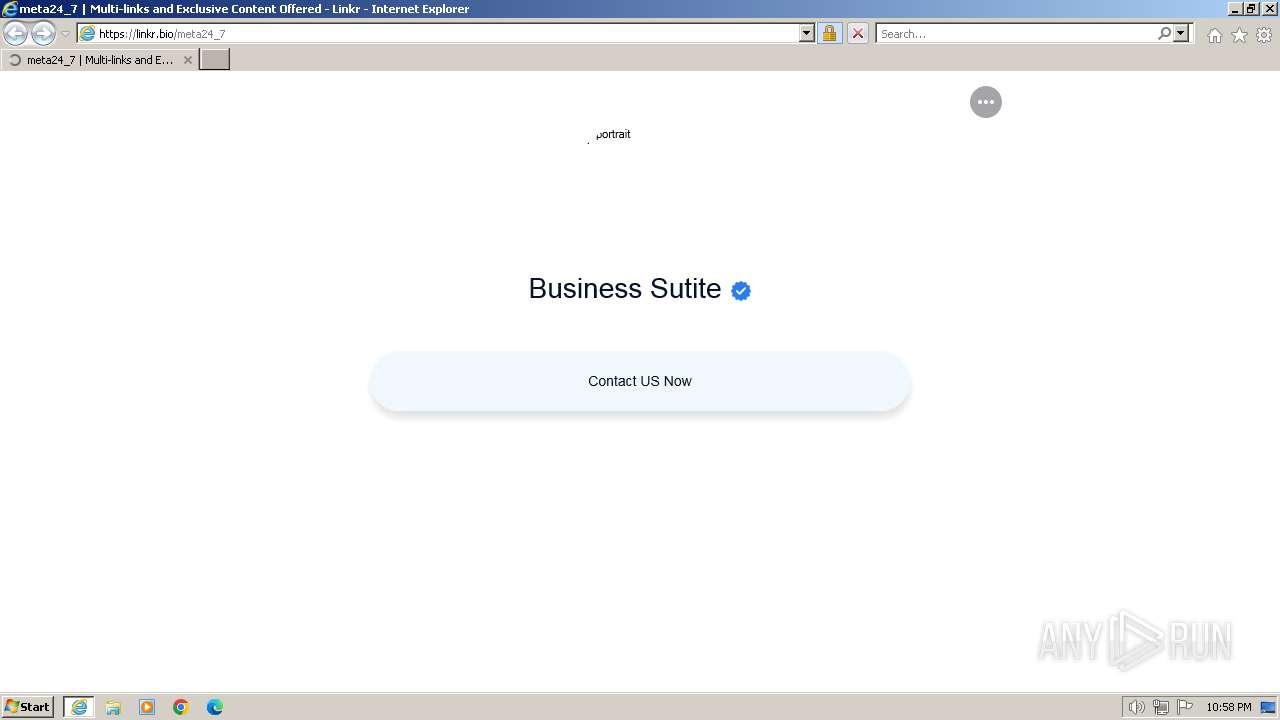Click the linkr.bio address bar field
This screenshot has width=1280, height=720.
[x=438, y=33]
